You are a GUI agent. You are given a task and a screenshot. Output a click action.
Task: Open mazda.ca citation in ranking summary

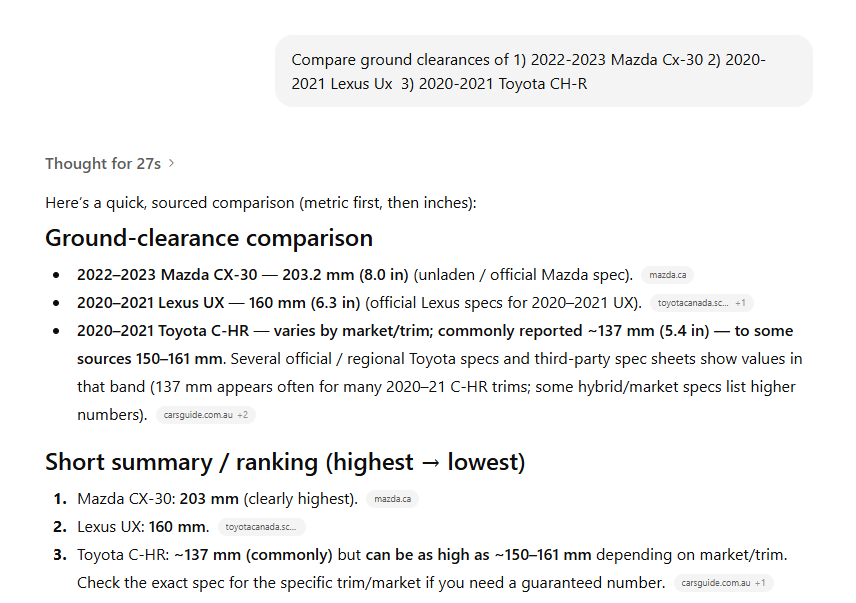[x=391, y=499]
